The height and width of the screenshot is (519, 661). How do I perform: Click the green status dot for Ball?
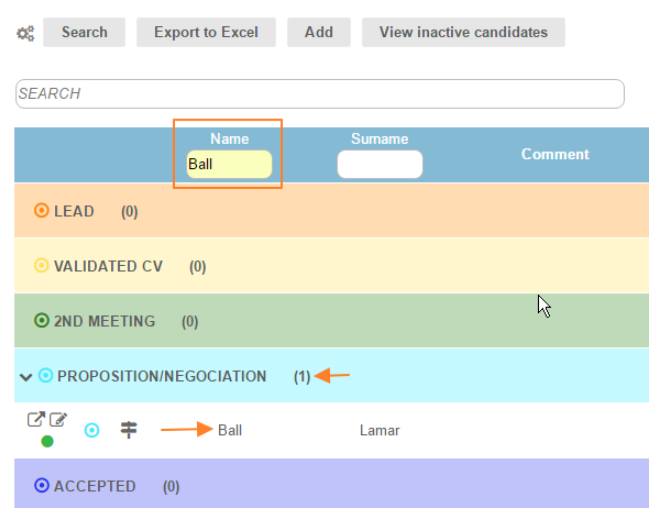pos(47,441)
